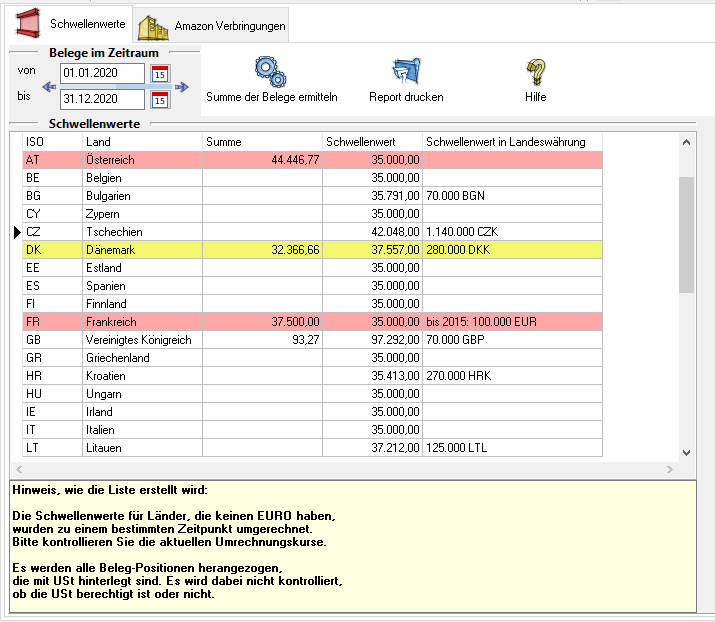Click the table scroll down arrow
Screen dimensions: 715x622
[x=686, y=452]
